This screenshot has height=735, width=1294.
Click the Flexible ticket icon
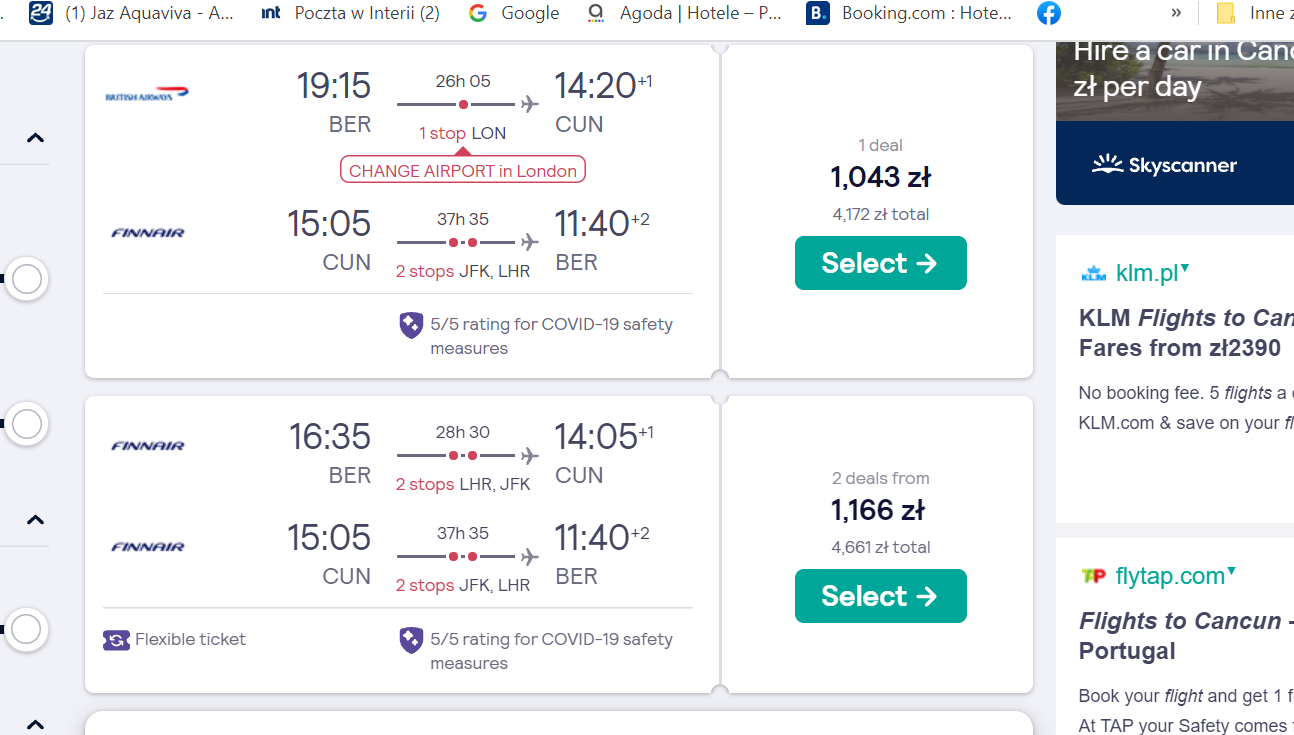pos(117,640)
